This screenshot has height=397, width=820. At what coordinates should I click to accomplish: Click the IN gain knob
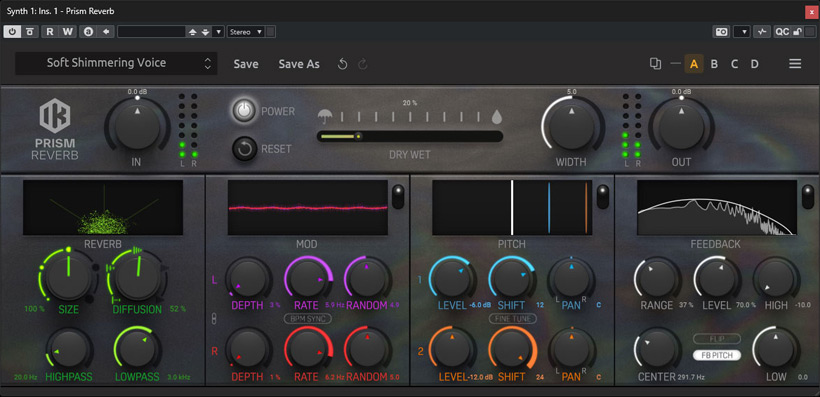[x=137, y=128]
